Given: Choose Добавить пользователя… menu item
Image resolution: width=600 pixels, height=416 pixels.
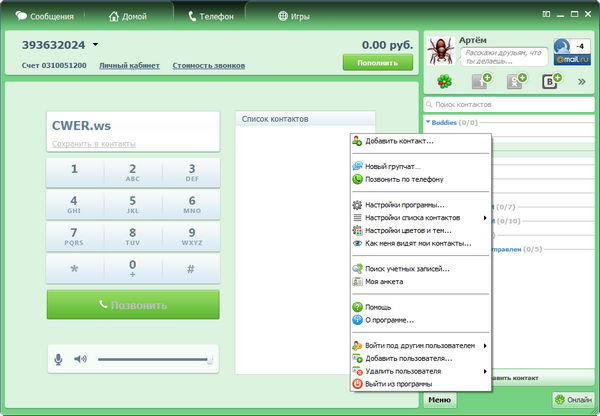Looking at the screenshot, I should [x=421, y=359].
